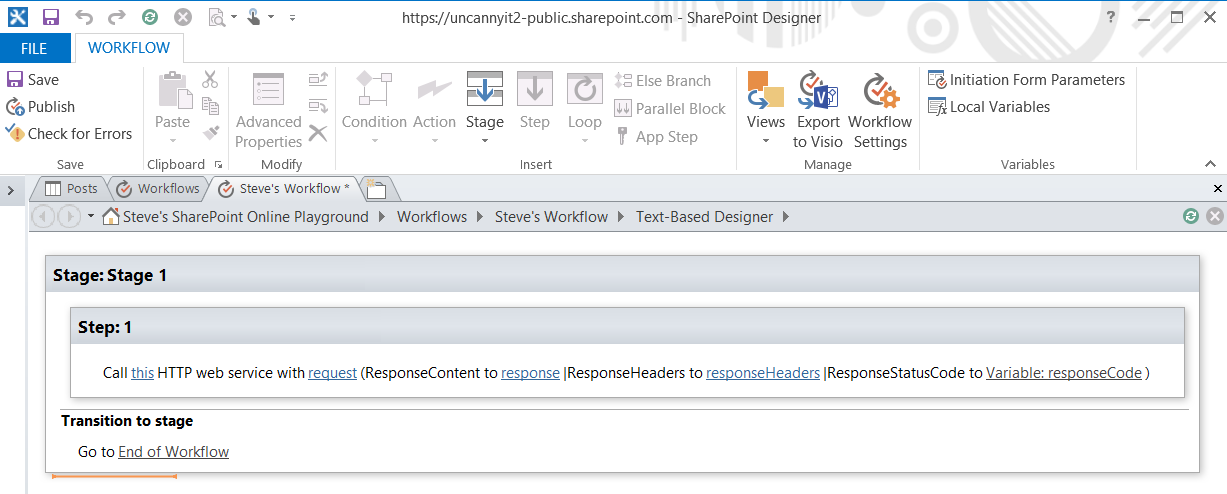Click the Paste clipboard icon
The width and height of the screenshot is (1227, 494).
pos(173,89)
